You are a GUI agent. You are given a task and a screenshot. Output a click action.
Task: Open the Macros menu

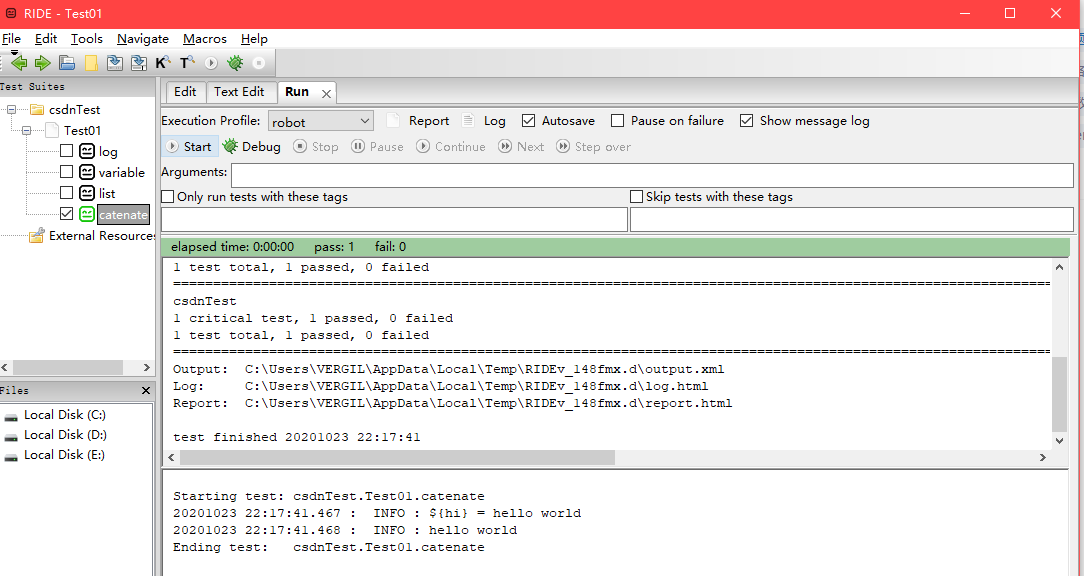point(205,39)
